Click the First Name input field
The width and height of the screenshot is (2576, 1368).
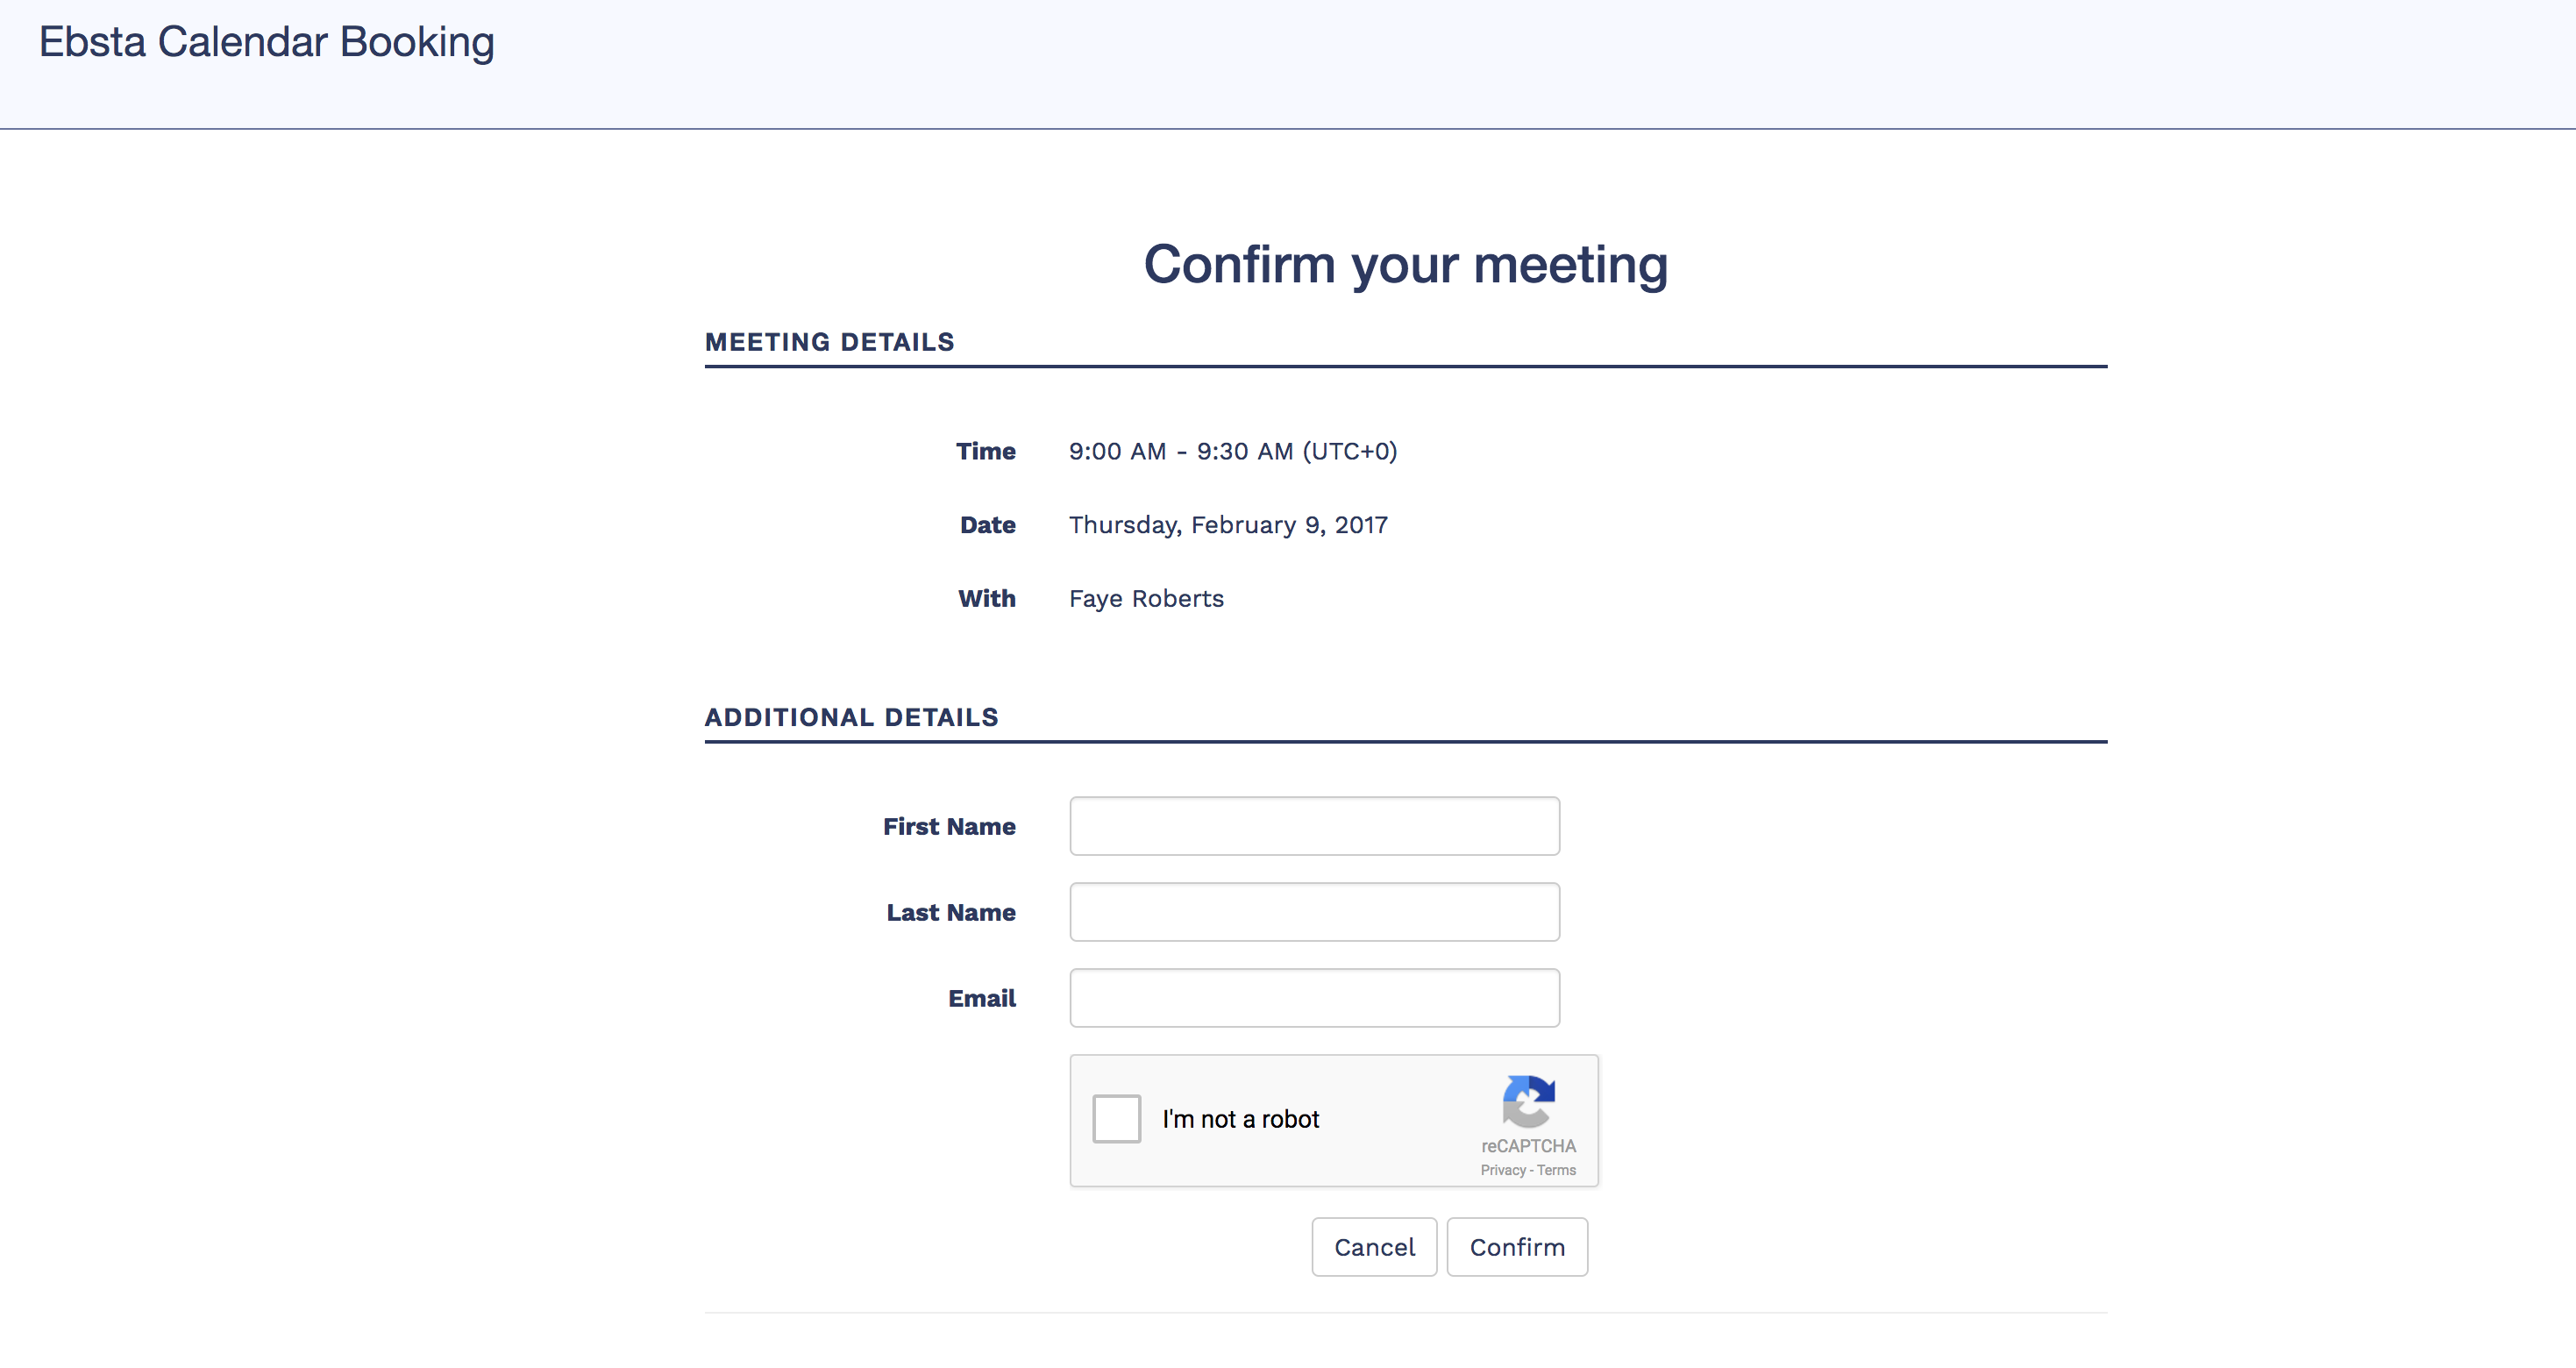[x=1314, y=826]
